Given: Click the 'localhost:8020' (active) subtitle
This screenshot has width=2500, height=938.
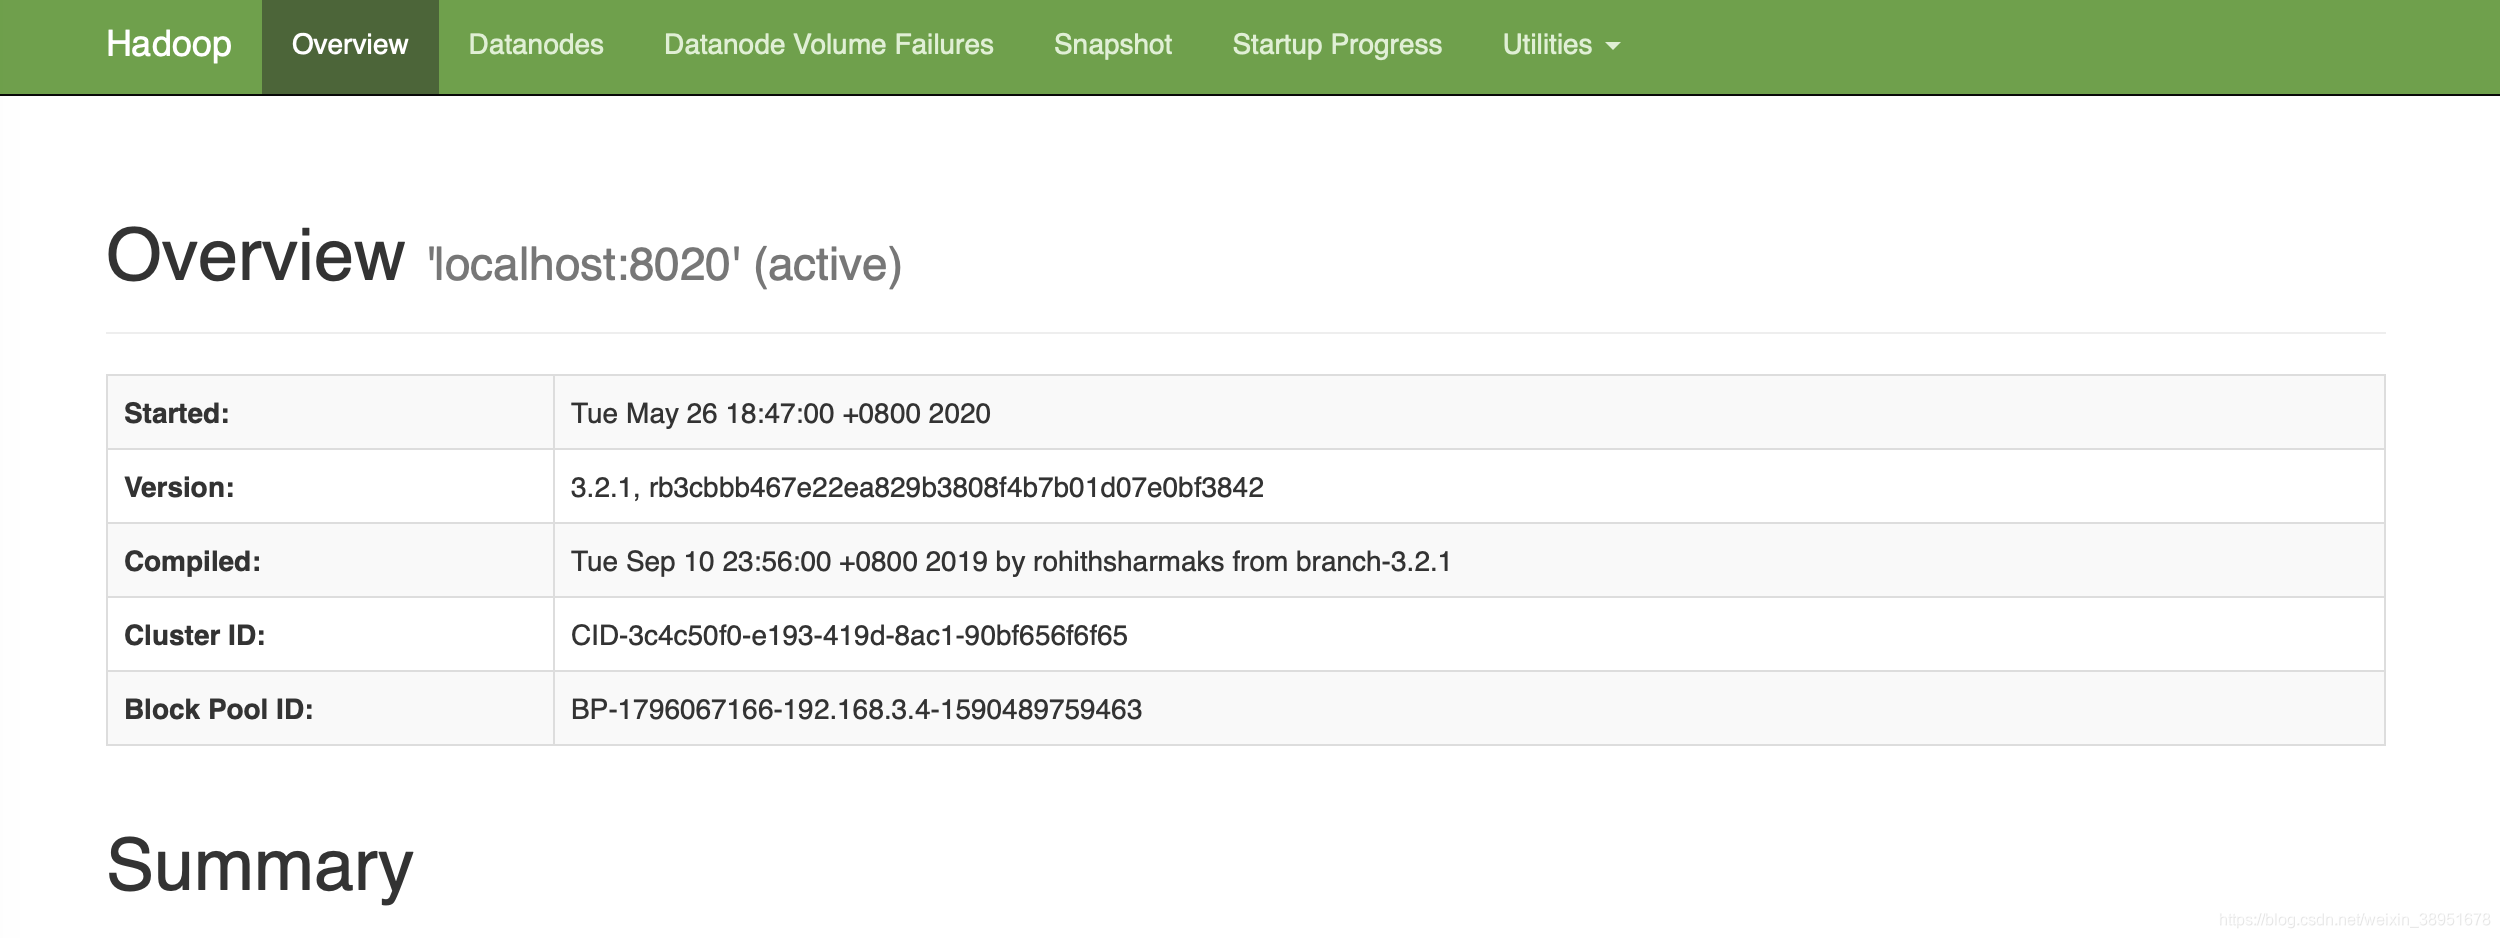Looking at the screenshot, I should [665, 265].
